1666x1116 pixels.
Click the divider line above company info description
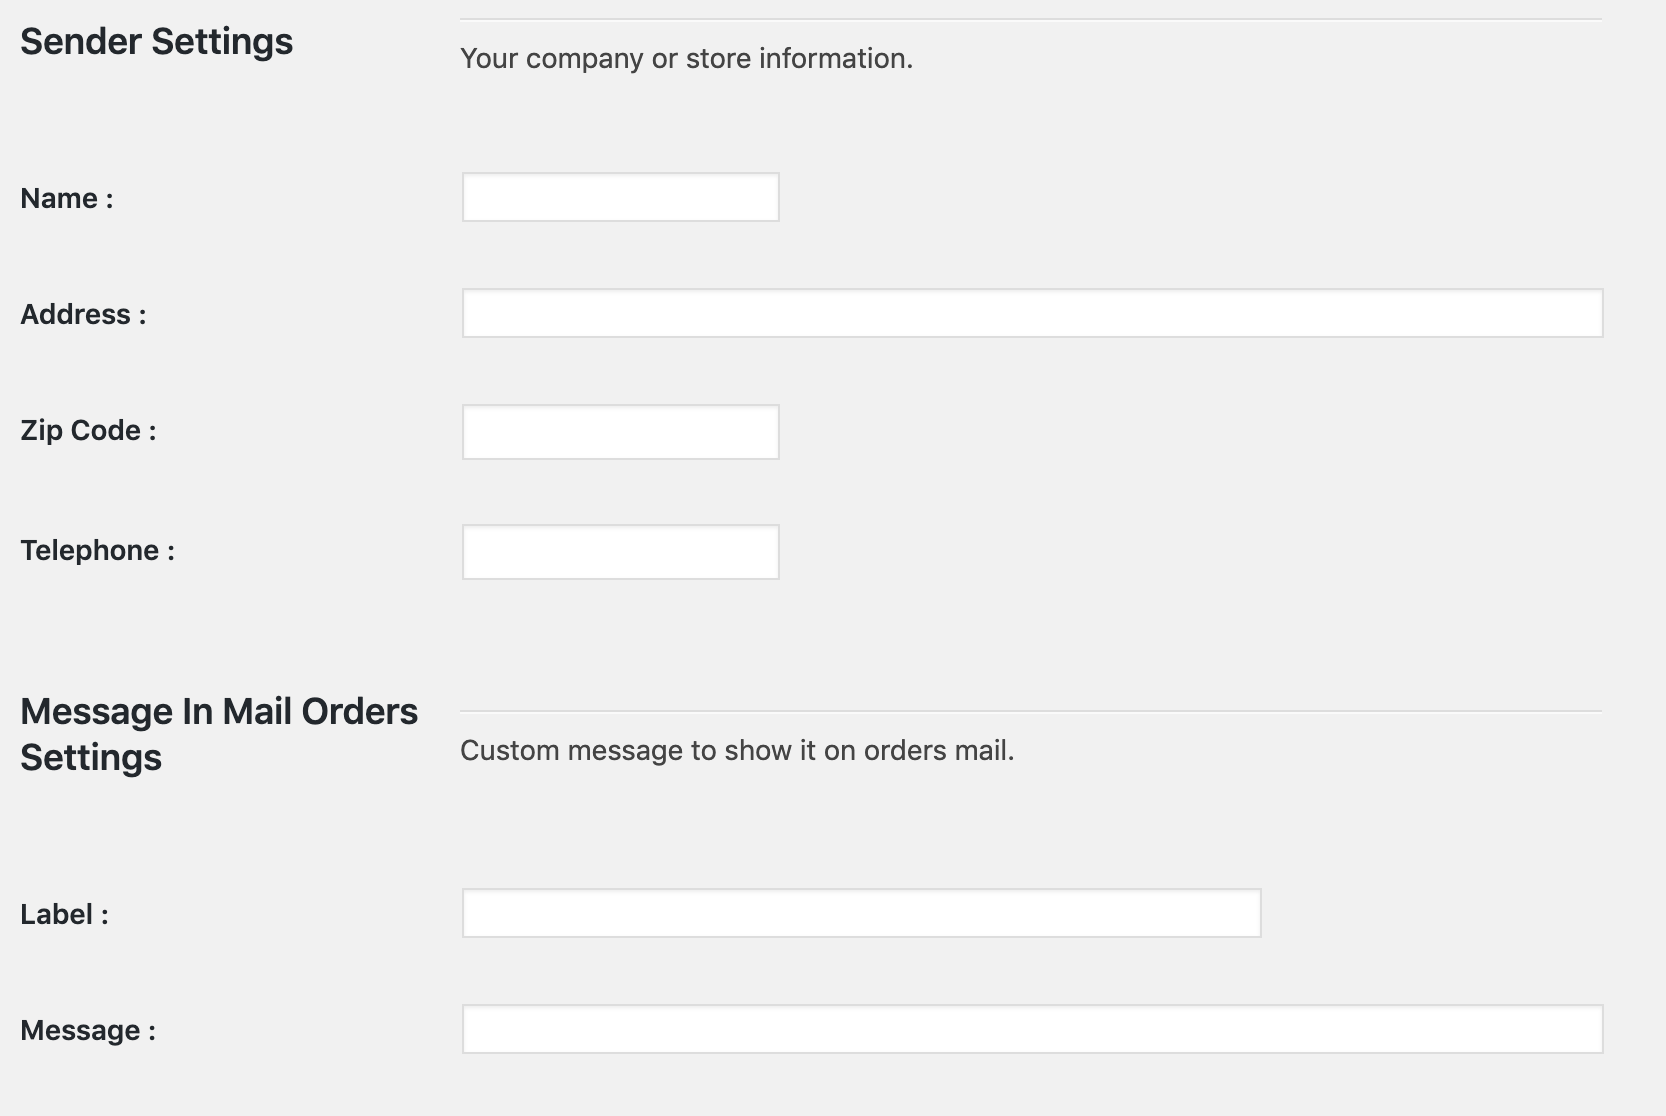(1031, 19)
